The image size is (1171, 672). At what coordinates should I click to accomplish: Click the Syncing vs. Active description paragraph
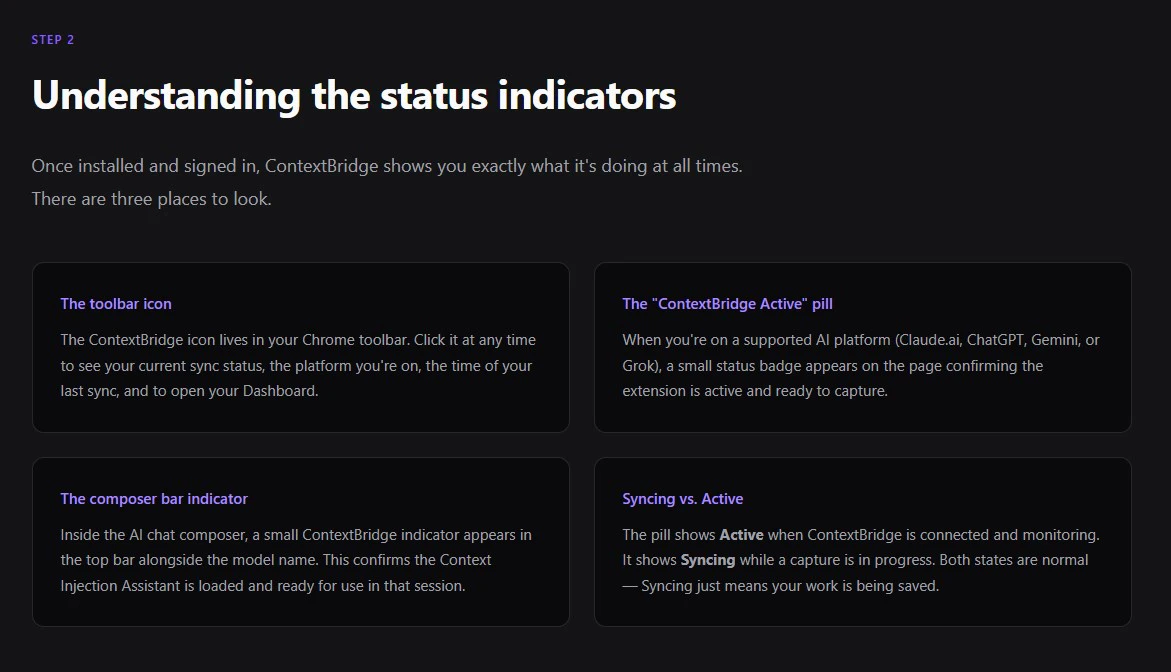[861, 560]
